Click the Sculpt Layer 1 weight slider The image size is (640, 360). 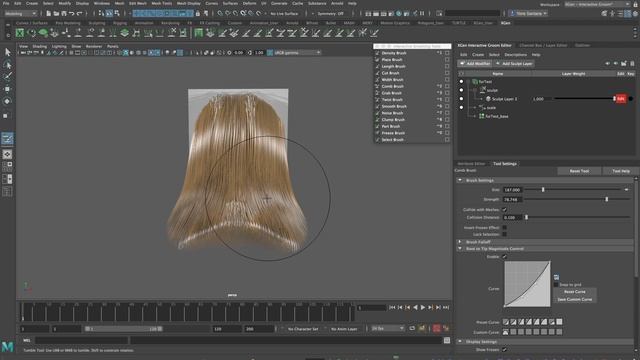point(584,99)
